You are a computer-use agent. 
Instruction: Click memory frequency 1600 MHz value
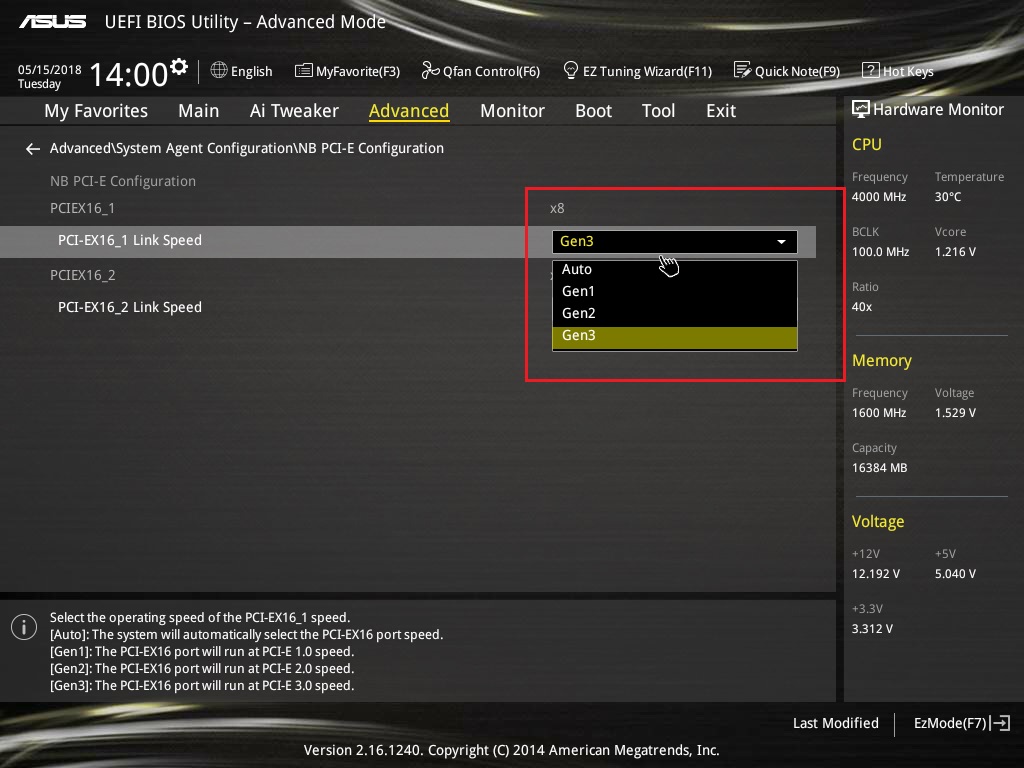[x=878, y=413]
